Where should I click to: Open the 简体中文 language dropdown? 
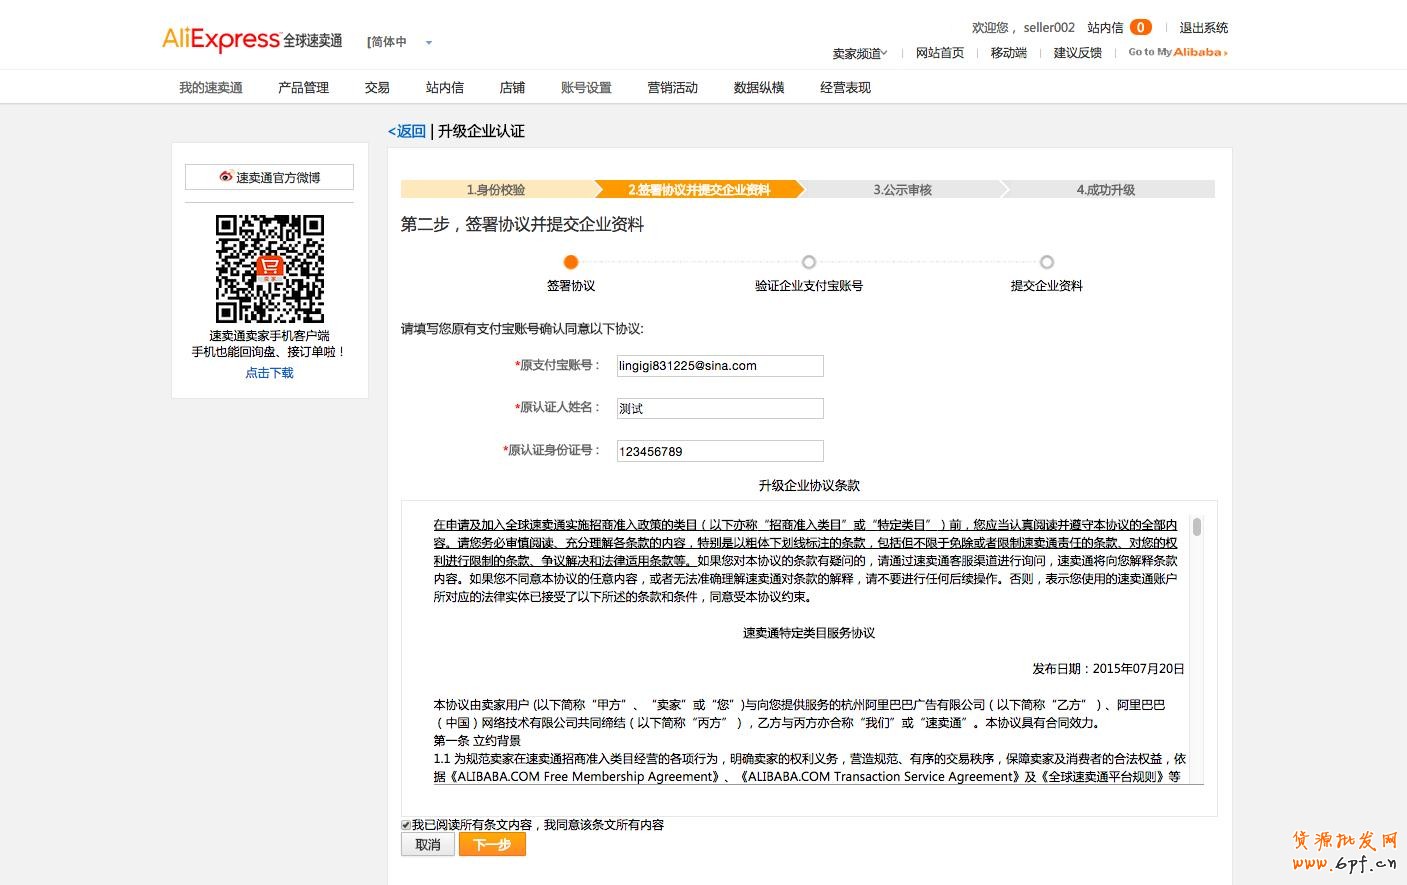399,42
